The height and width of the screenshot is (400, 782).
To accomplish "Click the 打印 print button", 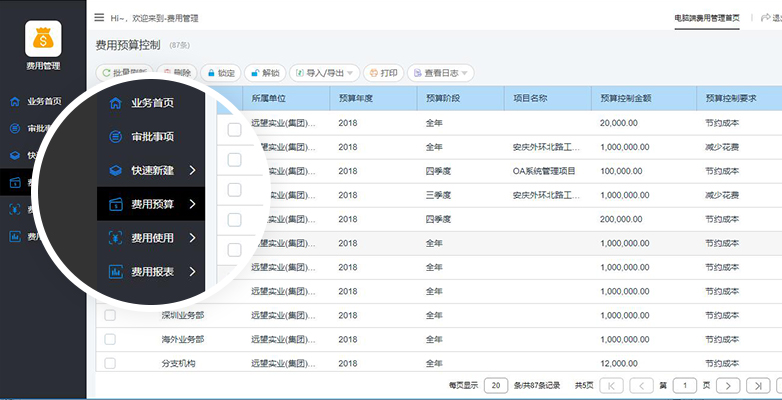I will (x=384, y=73).
